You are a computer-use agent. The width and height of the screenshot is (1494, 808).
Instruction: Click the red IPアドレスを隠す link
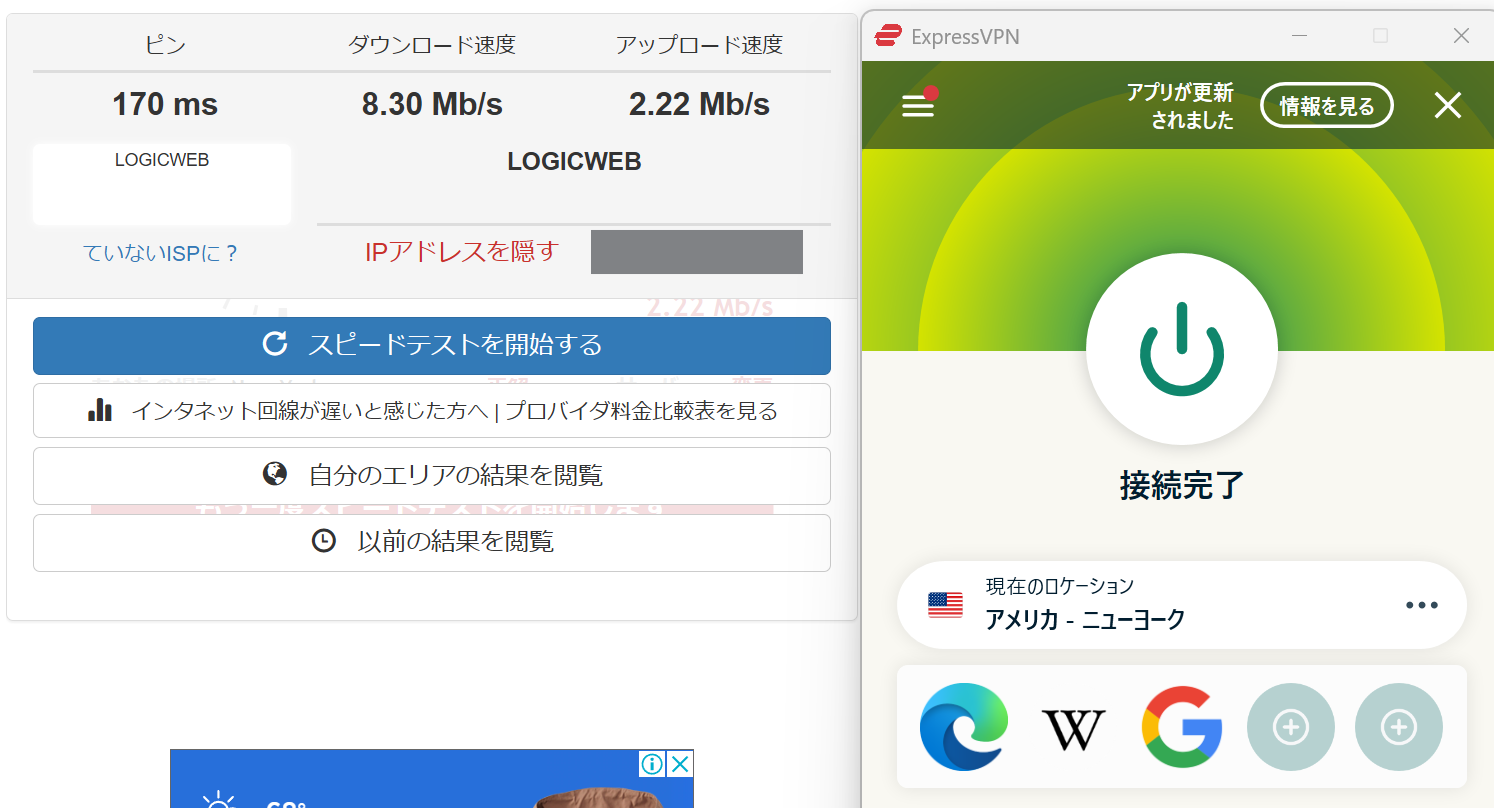(461, 252)
